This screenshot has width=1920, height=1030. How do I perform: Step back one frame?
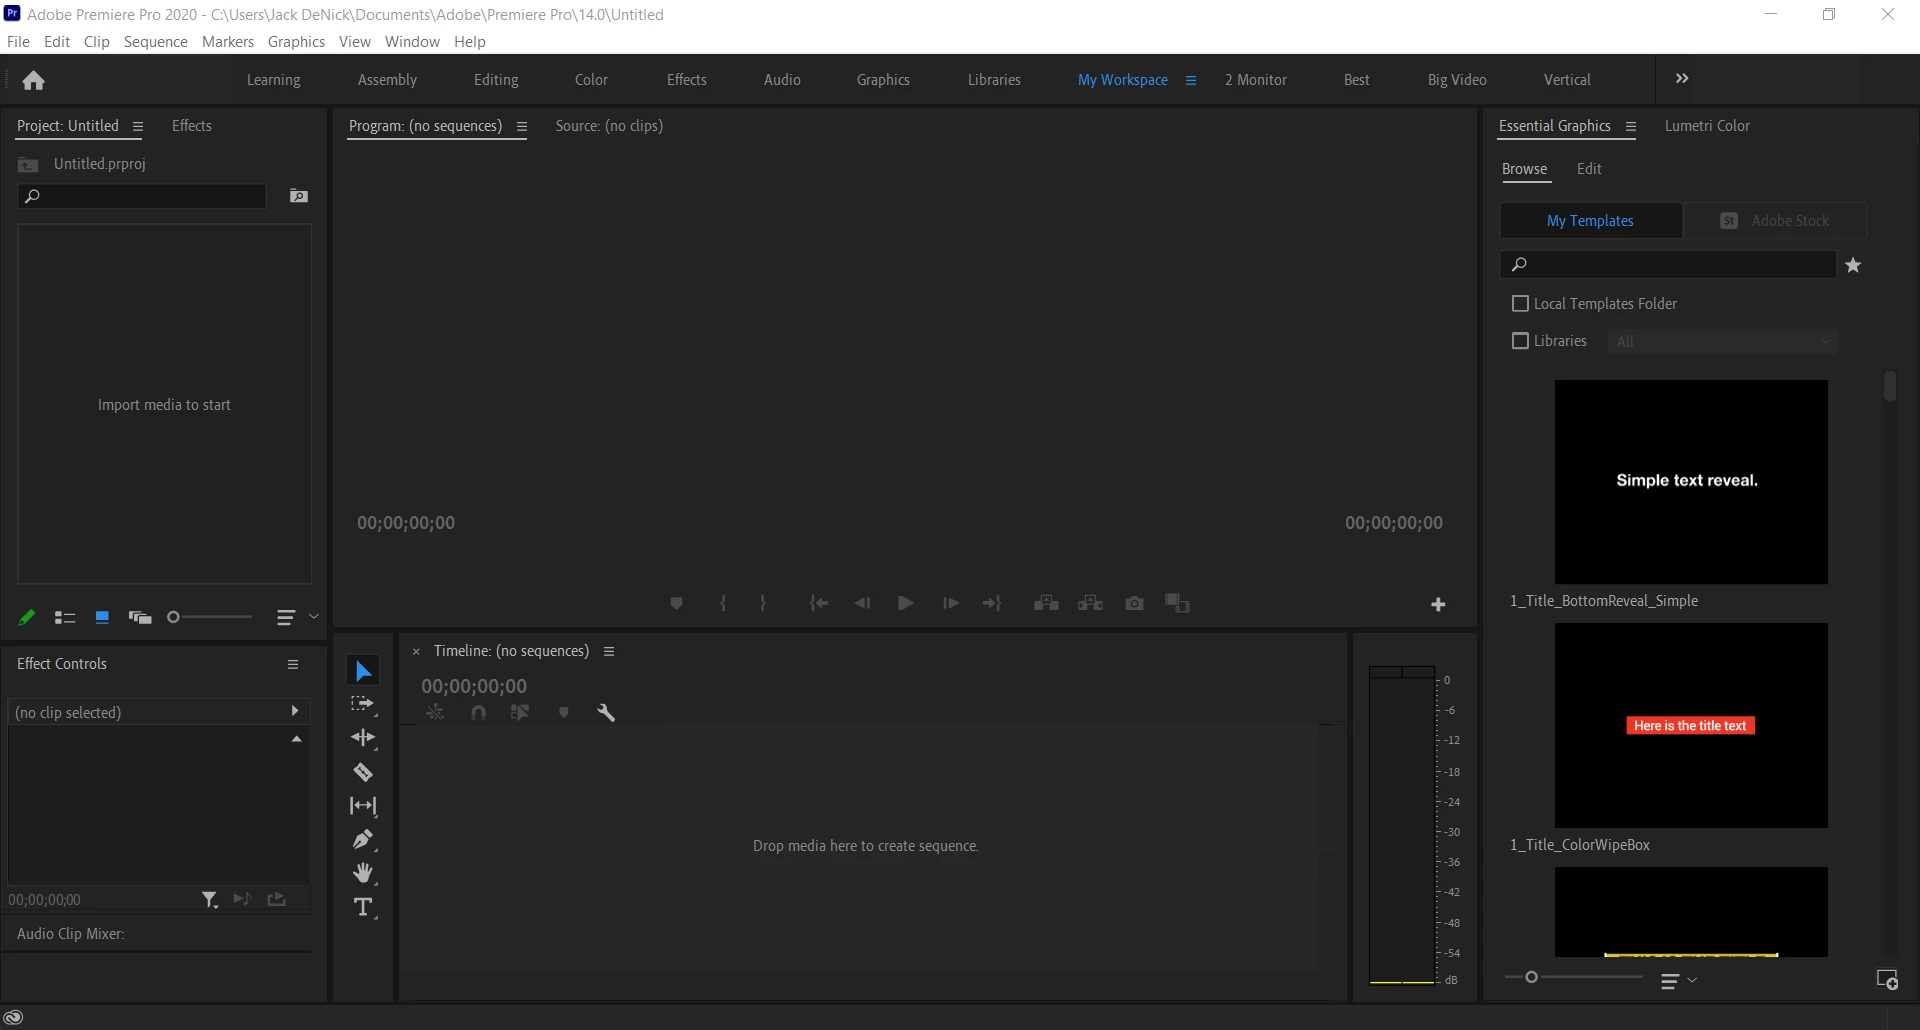pos(862,603)
